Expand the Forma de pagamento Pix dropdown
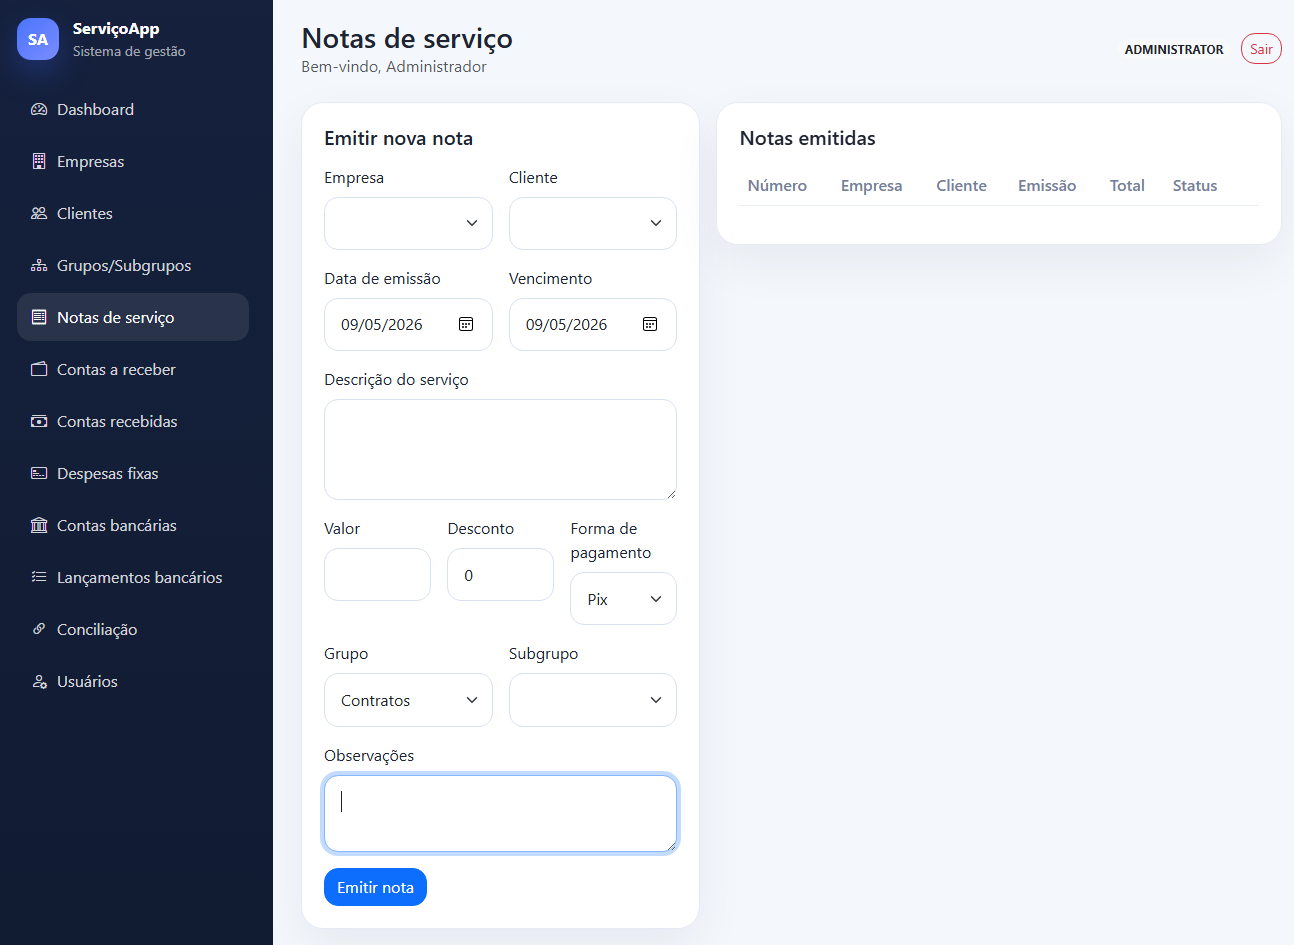This screenshot has width=1294, height=945. point(623,599)
